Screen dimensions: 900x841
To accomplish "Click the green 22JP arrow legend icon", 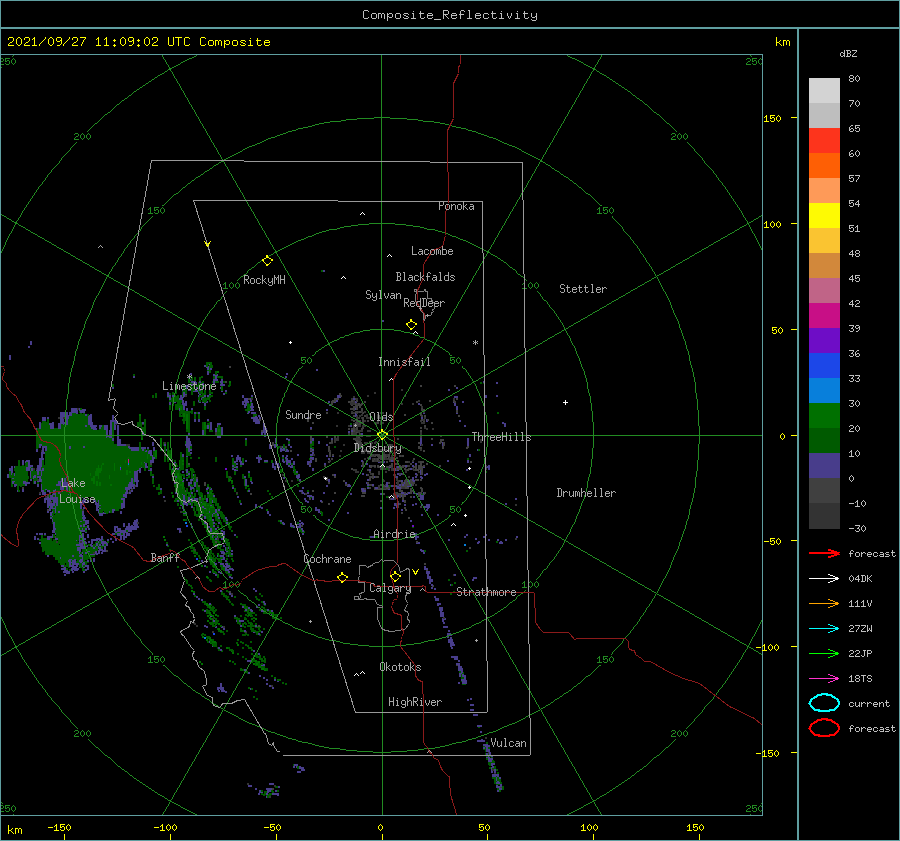I will [x=824, y=653].
